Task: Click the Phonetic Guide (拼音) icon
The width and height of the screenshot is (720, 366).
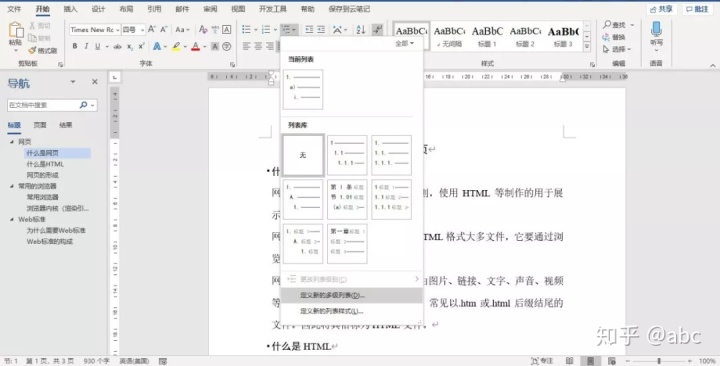Action: (215, 29)
